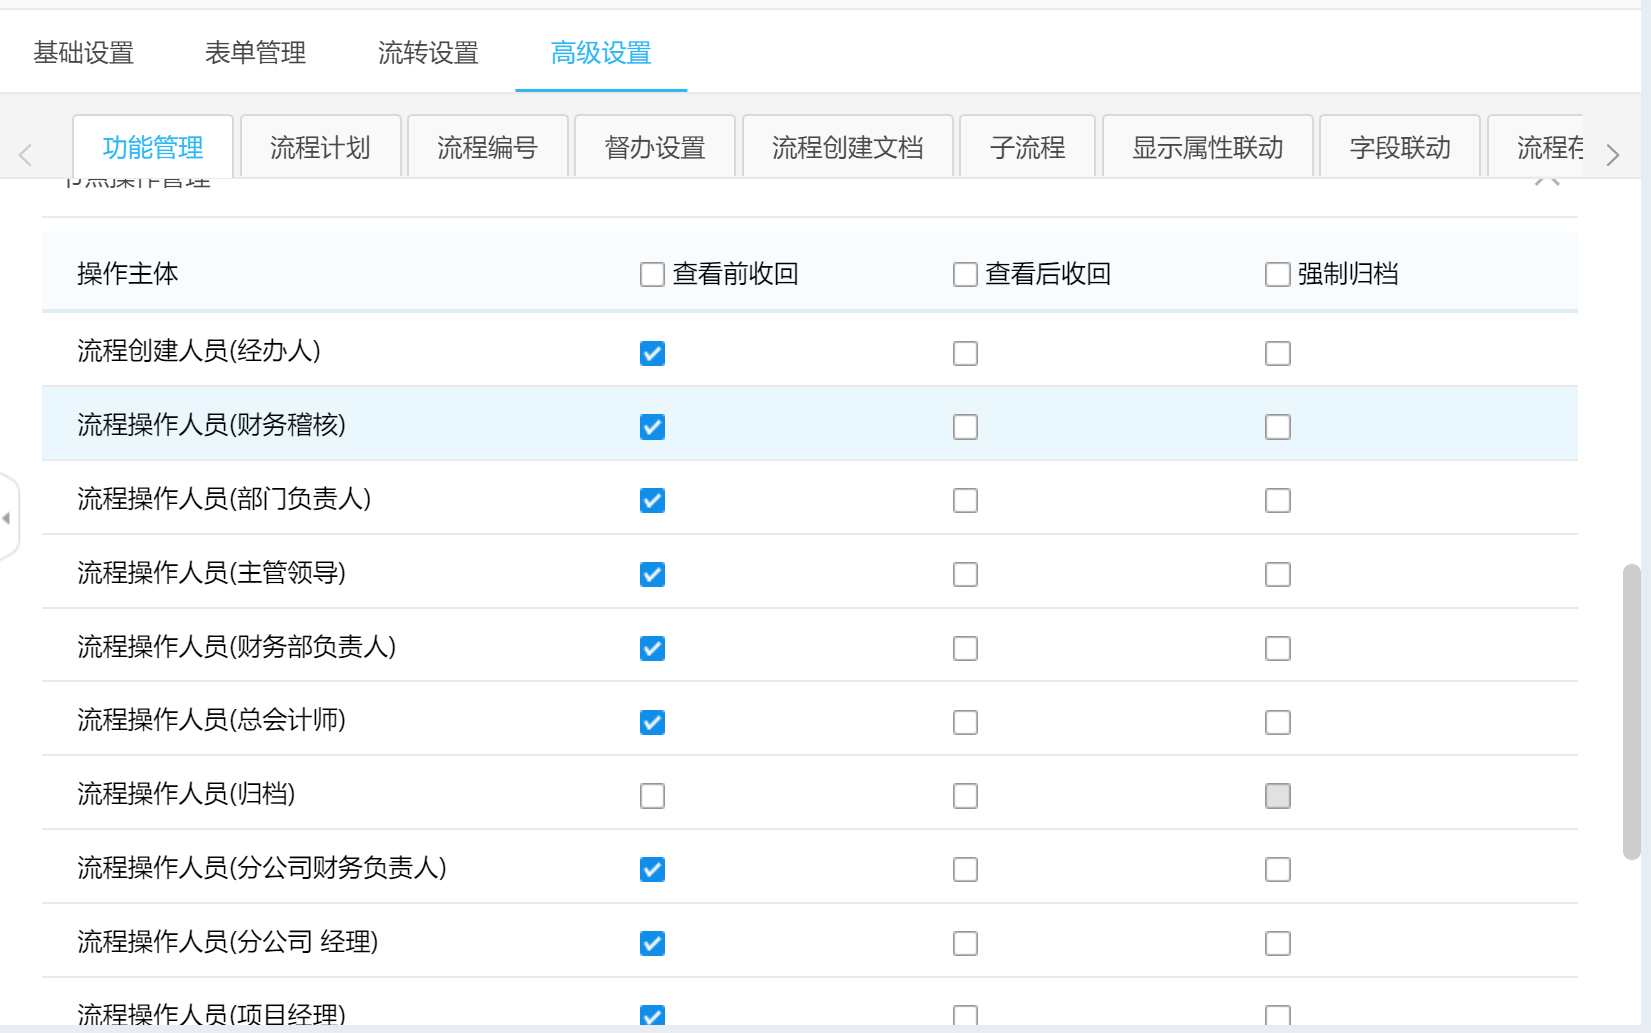This screenshot has width=1651, height=1033.
Task: Open the 督办设置 sub-tab
Action: (655, 148)
